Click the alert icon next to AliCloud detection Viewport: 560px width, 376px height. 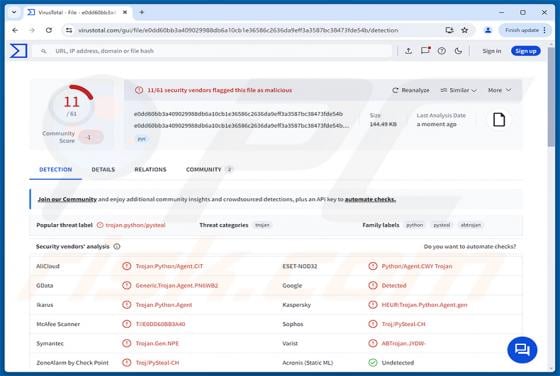pos(126,266)
